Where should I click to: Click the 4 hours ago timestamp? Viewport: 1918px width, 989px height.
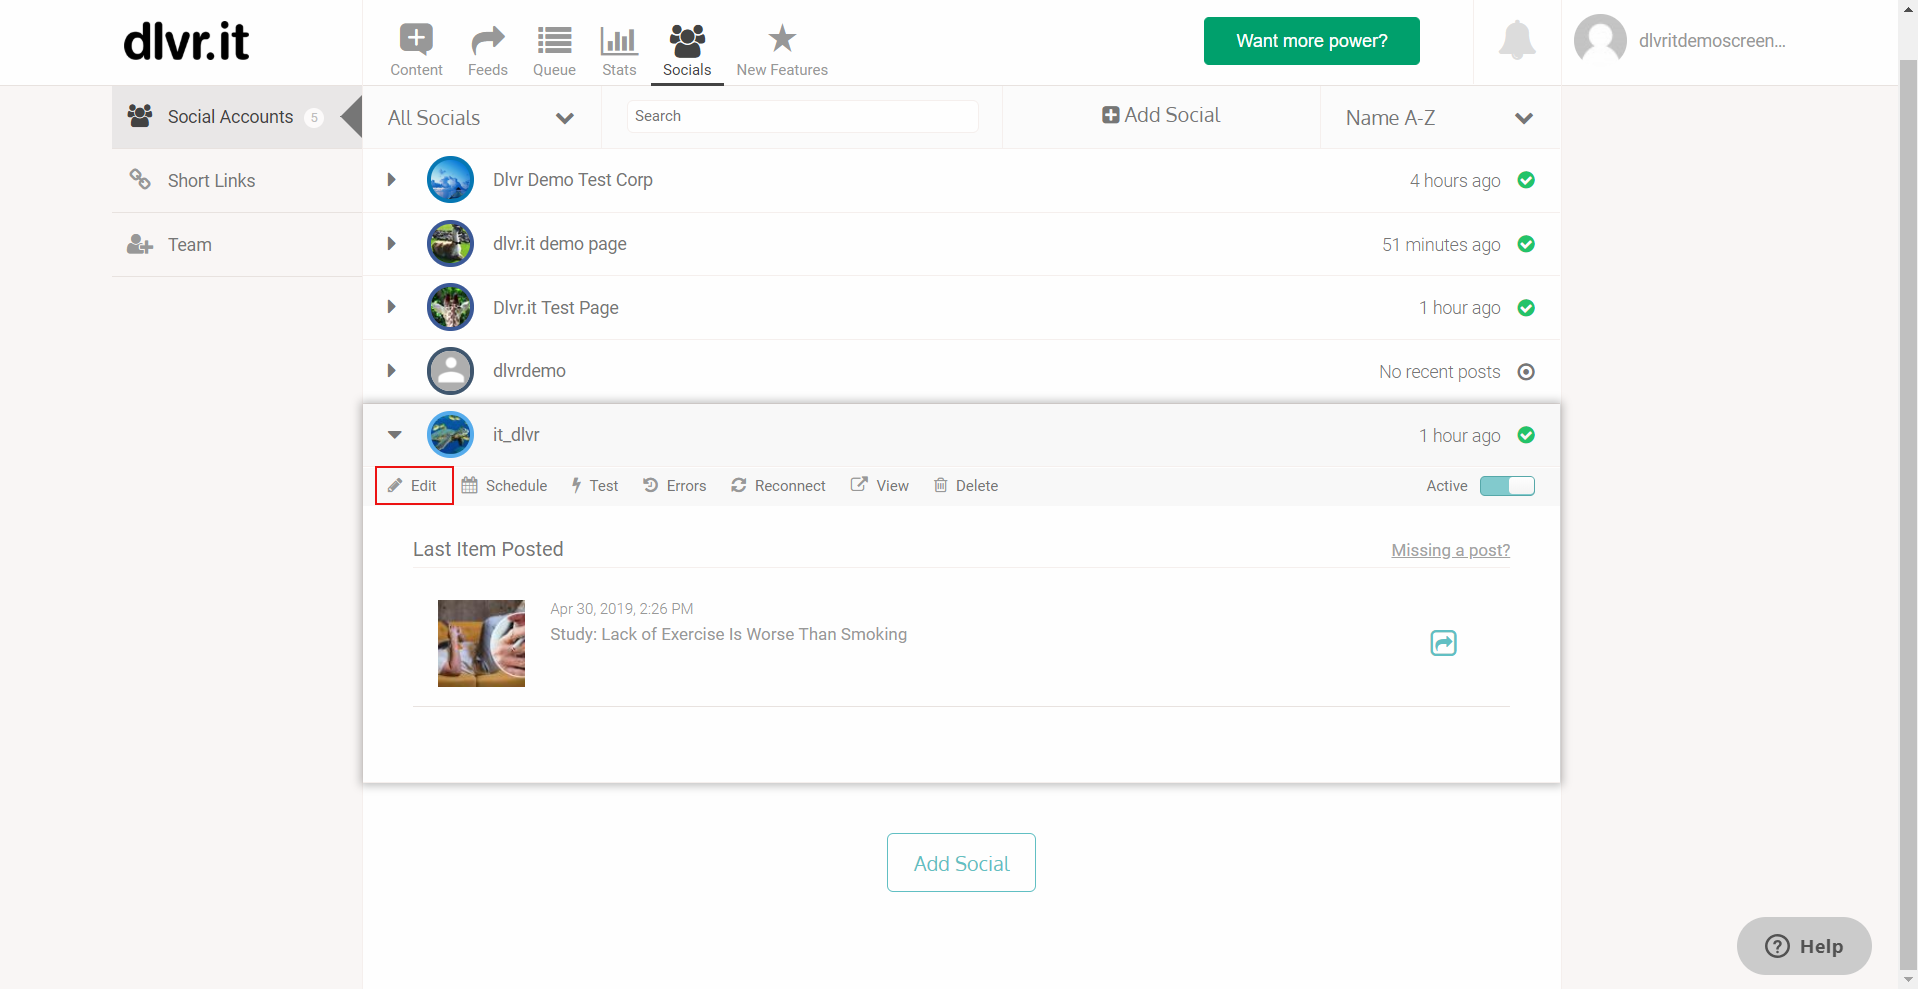tap(1455, 181)
